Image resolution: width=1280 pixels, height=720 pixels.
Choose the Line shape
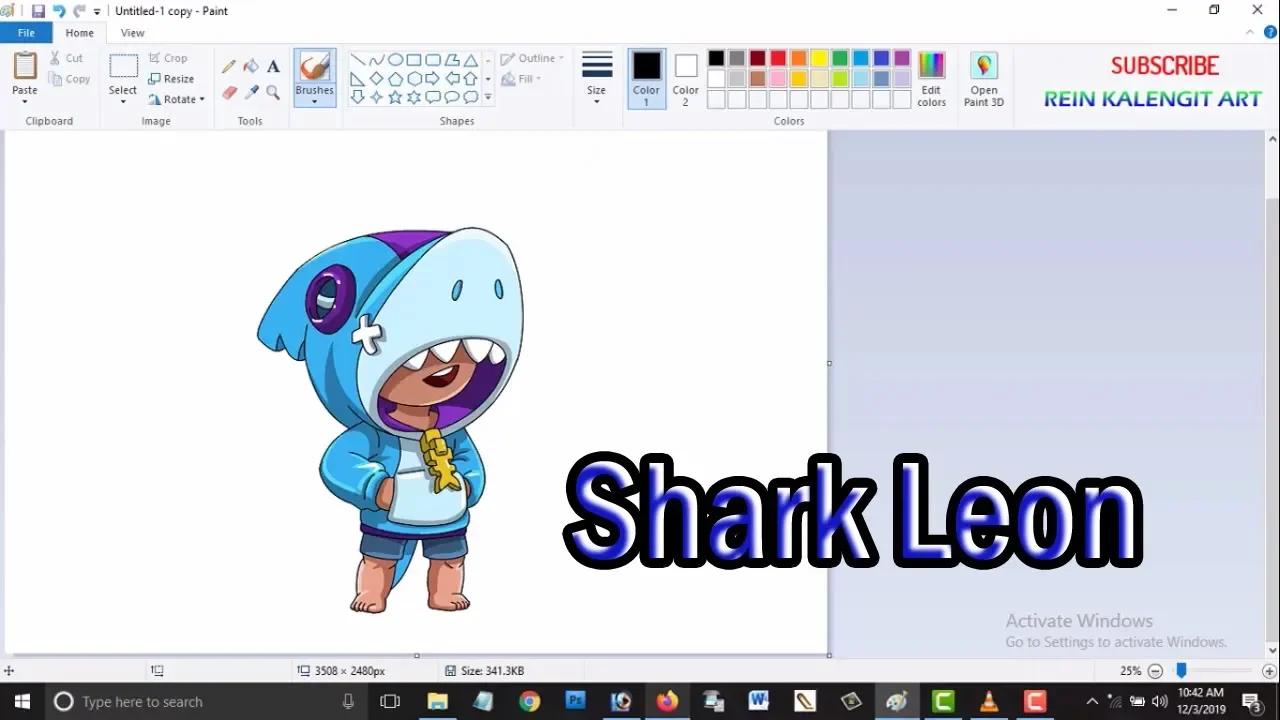pyautogui.click(x=357, y=60)
